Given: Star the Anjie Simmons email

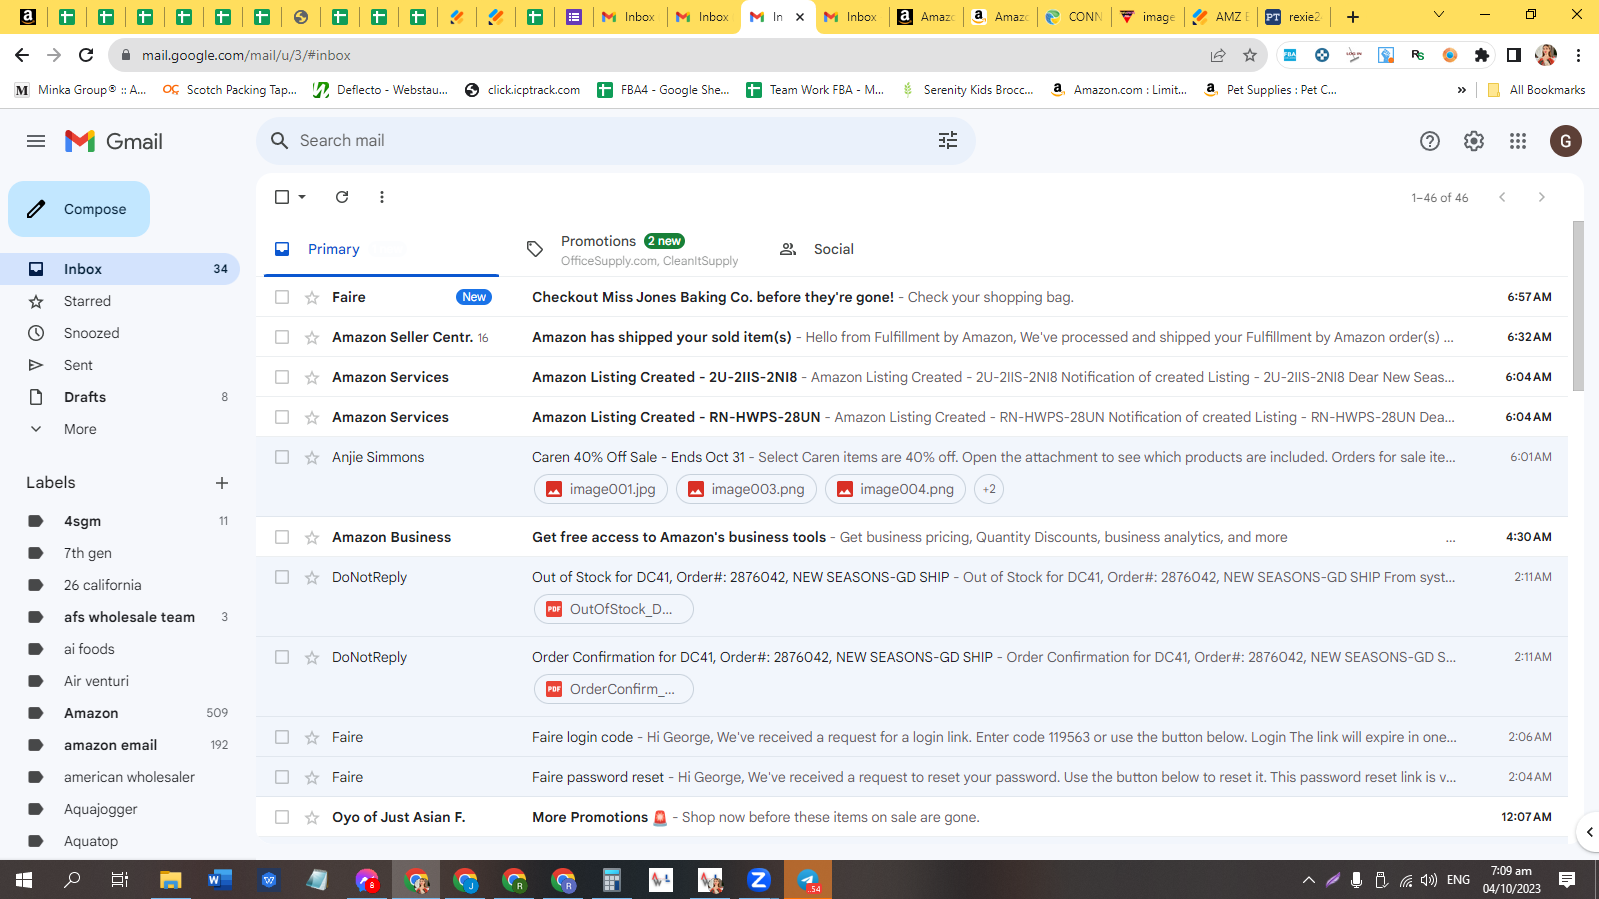Looking at the screenshot, I should point(312,457).
